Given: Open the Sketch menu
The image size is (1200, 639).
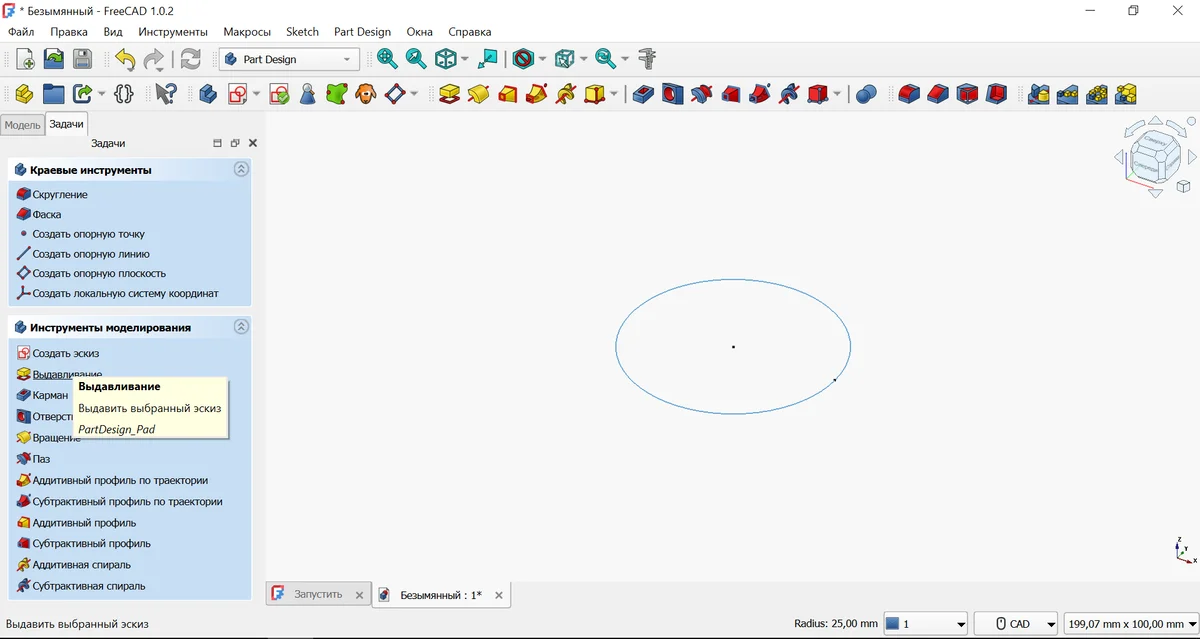Looking at the screenshot, I should coord(302,32).
